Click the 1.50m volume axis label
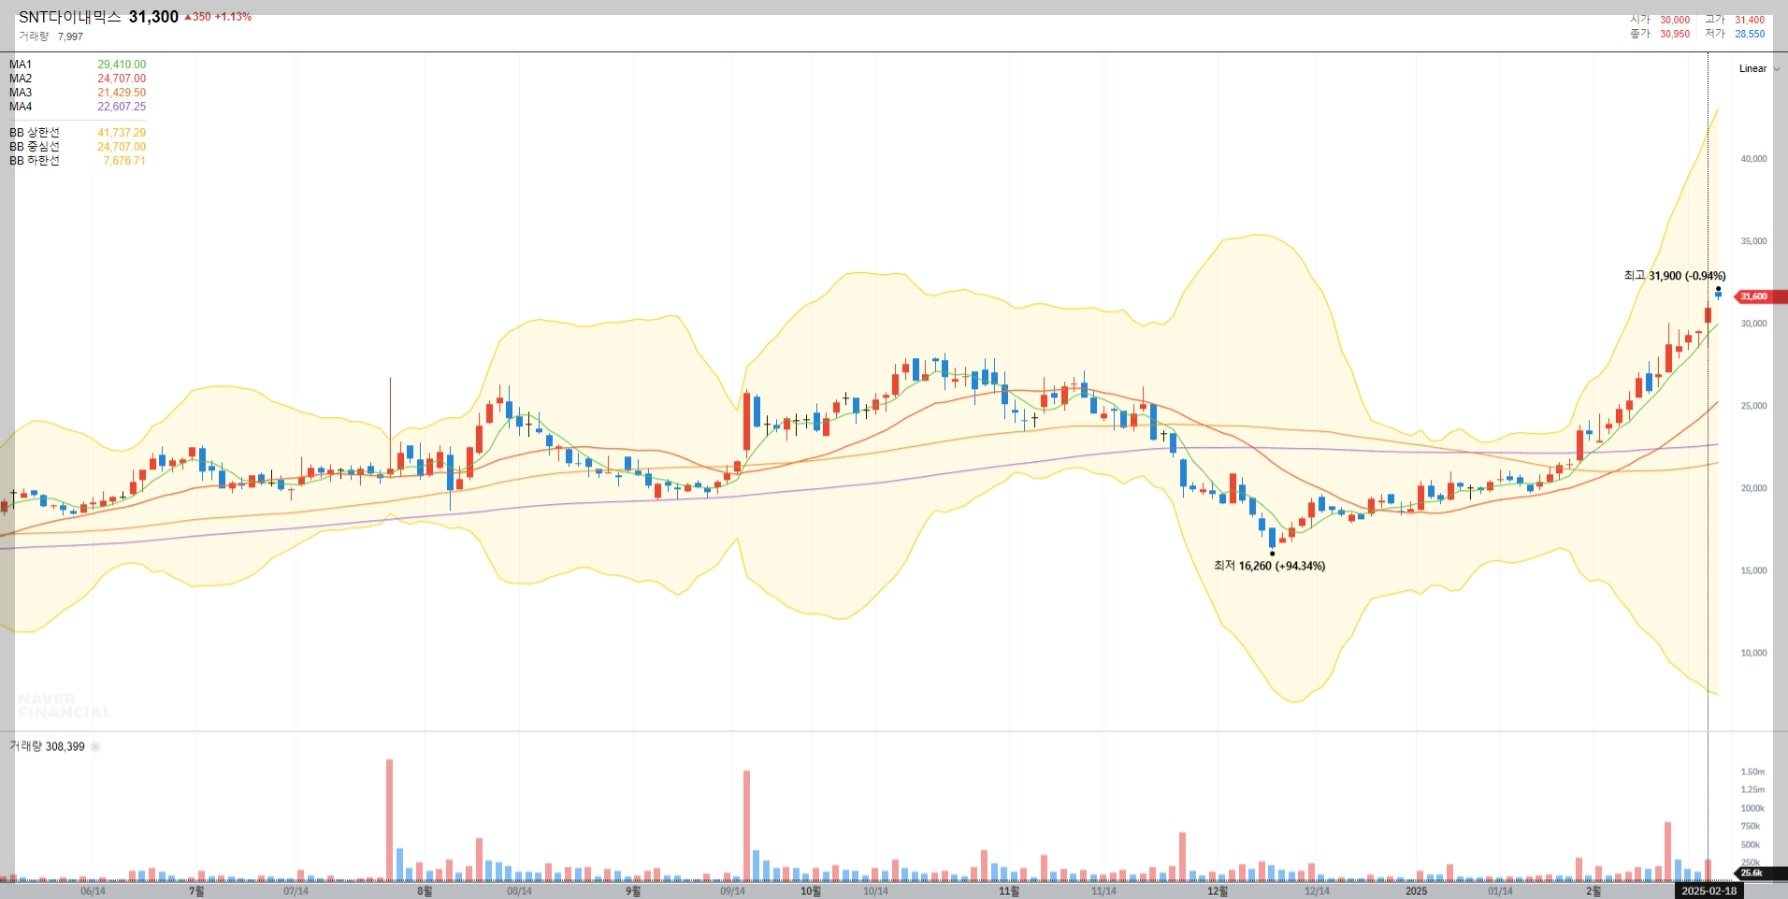The height and width of the screenshot is (899, 1788). [x=1752, y=772]
